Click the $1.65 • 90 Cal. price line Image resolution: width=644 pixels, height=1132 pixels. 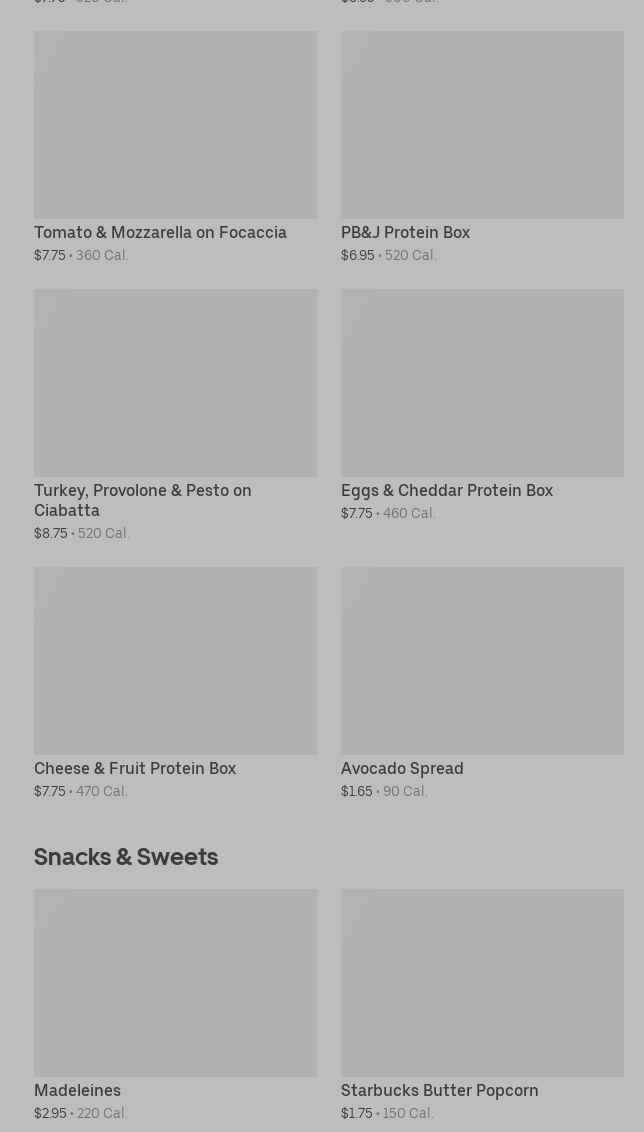pyautogui.click(x=384, y=792)
